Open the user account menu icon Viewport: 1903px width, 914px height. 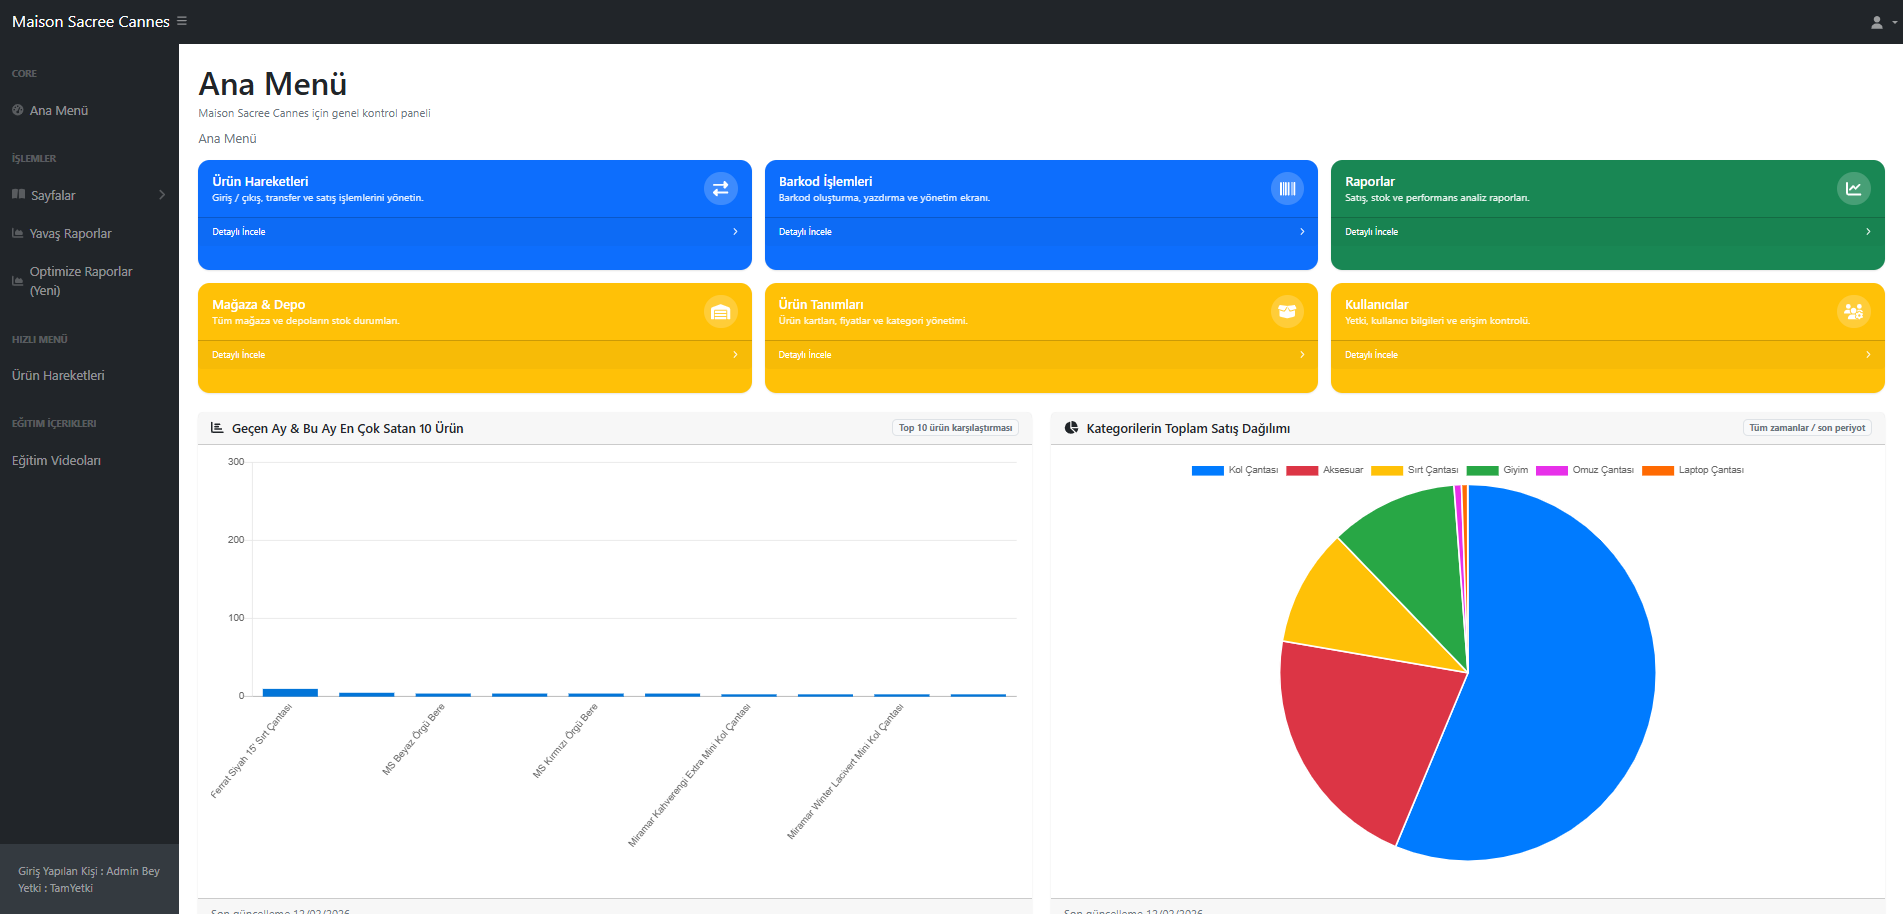tap(1881, 22)
